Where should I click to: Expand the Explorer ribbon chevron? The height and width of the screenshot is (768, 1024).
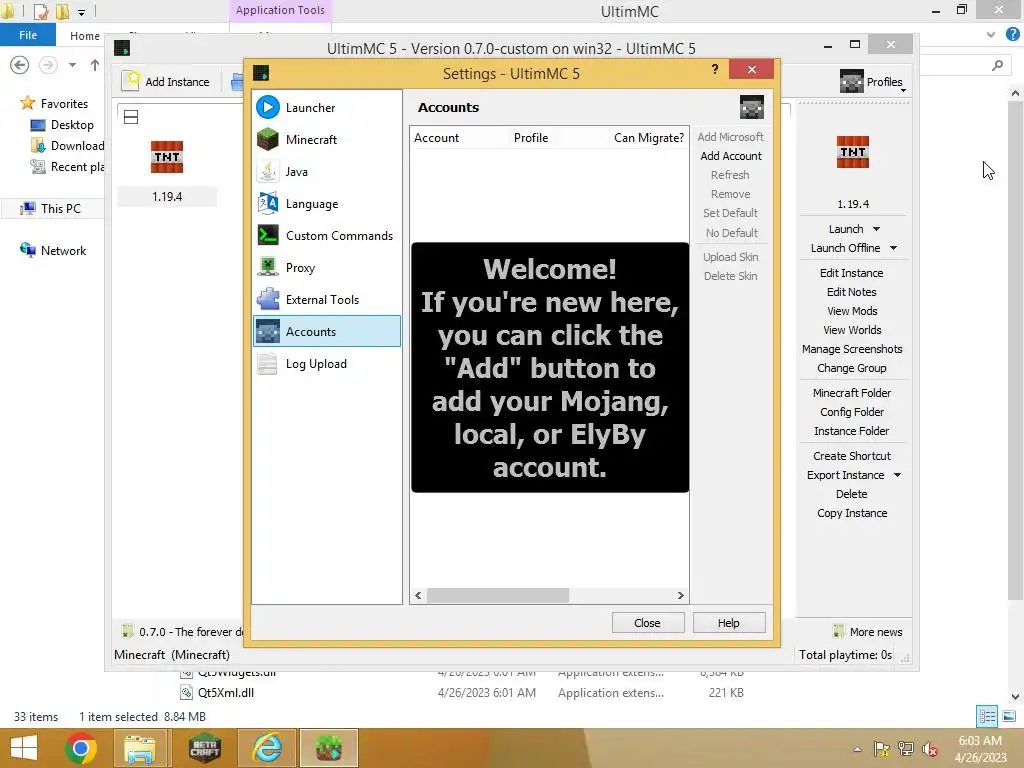click(x=991, y=35)
